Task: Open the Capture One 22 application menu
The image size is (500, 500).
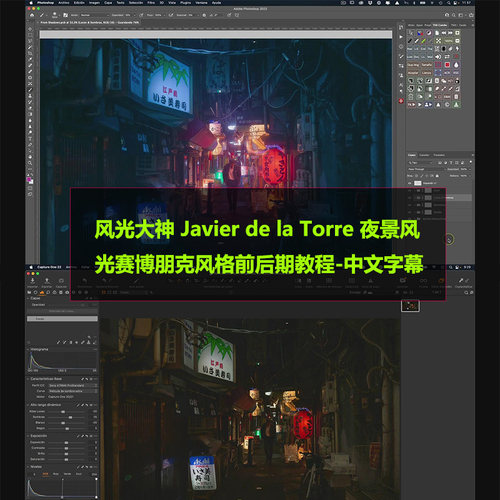Action: click(49, 267)
